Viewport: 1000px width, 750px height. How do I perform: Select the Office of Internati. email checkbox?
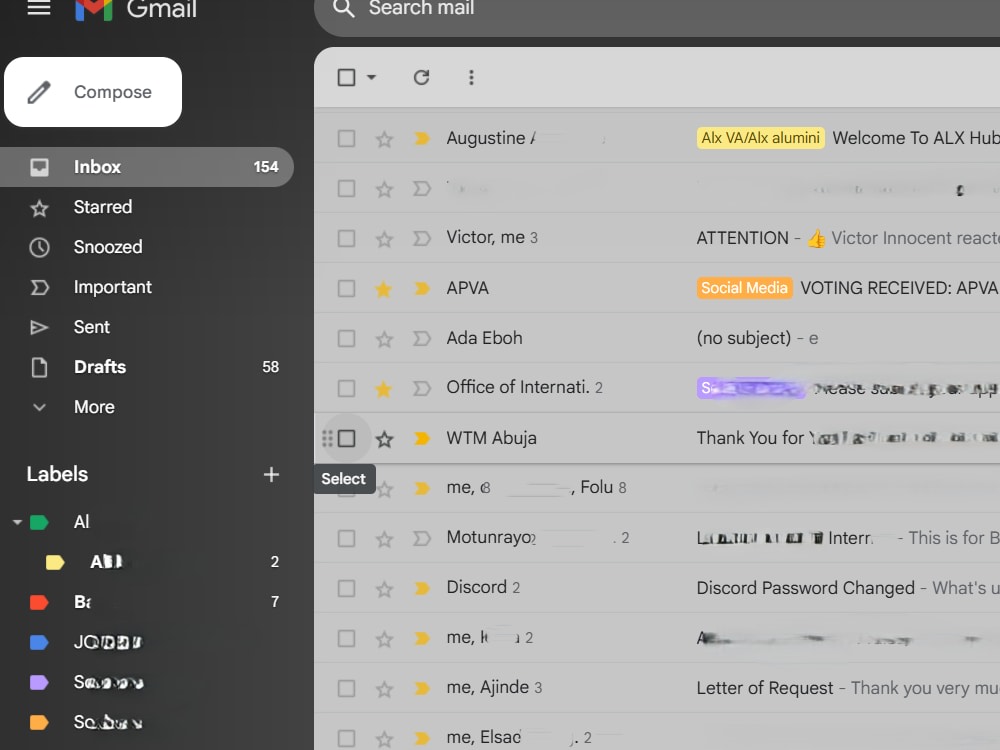point(346,388)
